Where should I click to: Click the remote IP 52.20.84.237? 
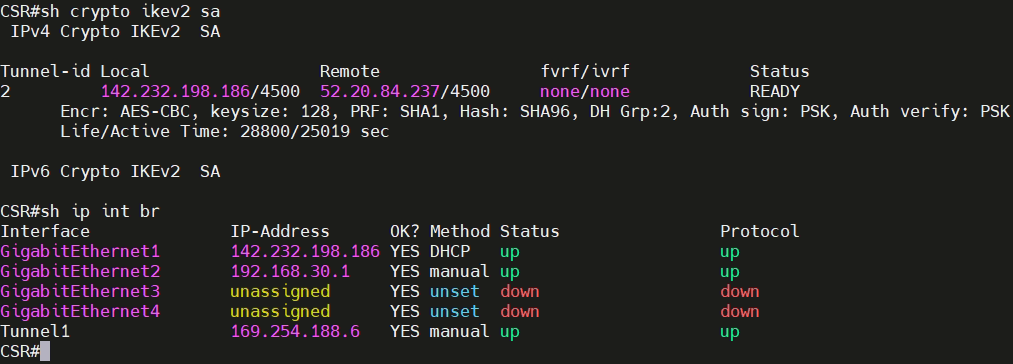pyautogui.click(x=380, y=92)
